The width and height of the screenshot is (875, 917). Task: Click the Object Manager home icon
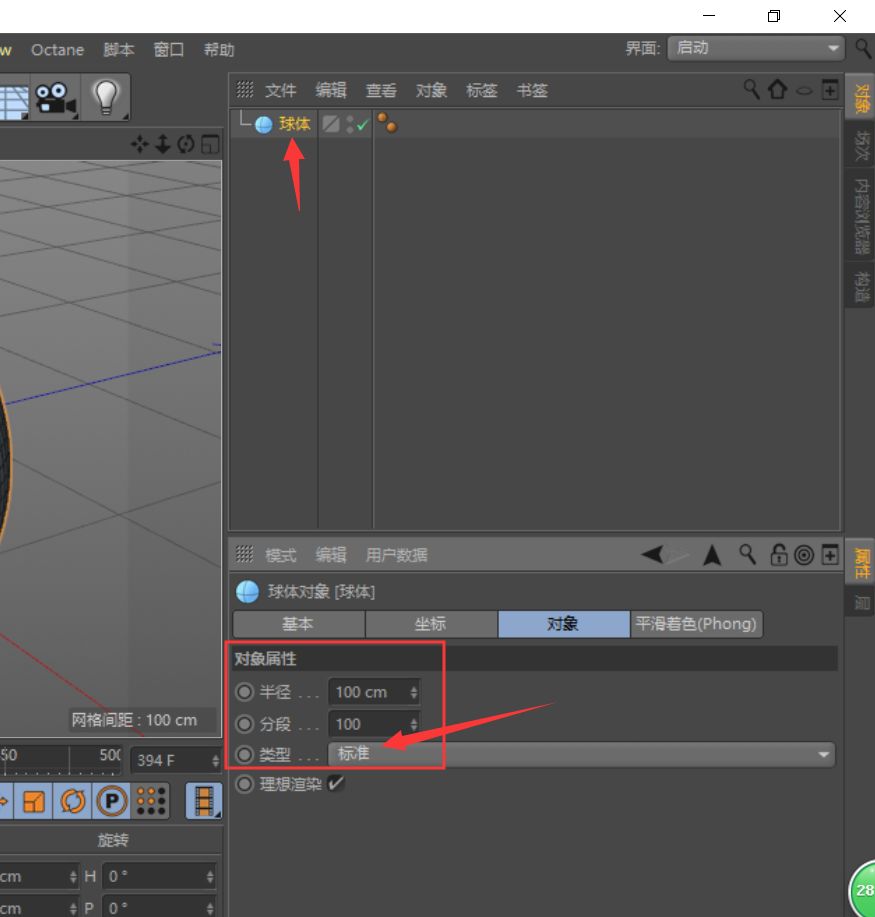click(777, 89)
